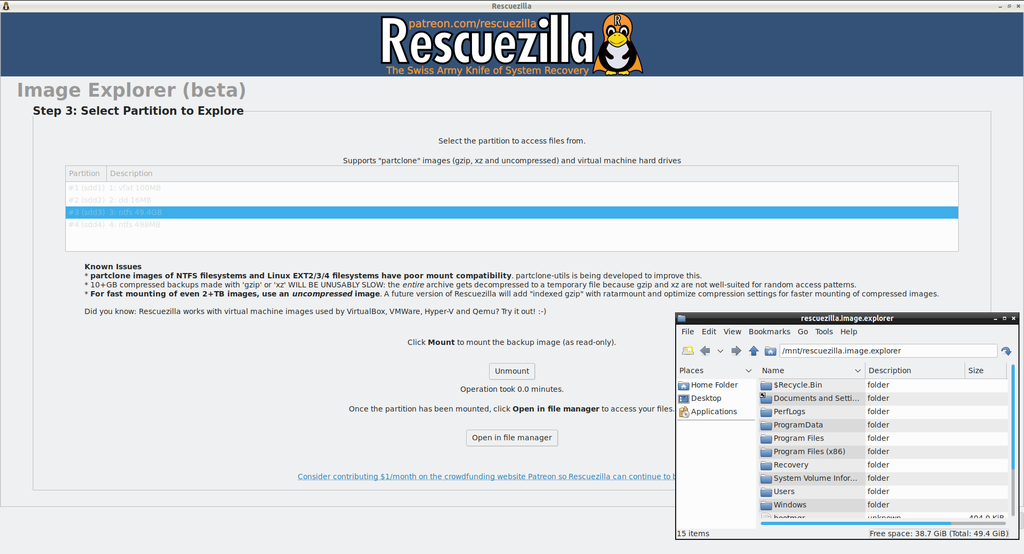Open the Go menu
The image size is (1024, 554).
(x=803, y=332)
